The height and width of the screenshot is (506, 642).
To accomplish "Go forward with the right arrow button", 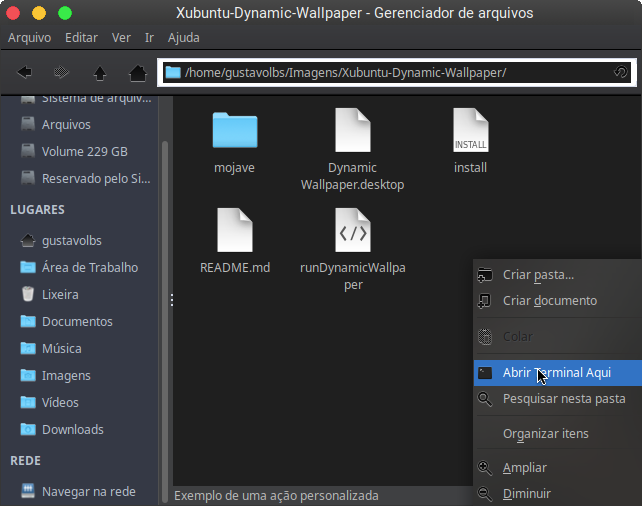I will pos(61,73).
